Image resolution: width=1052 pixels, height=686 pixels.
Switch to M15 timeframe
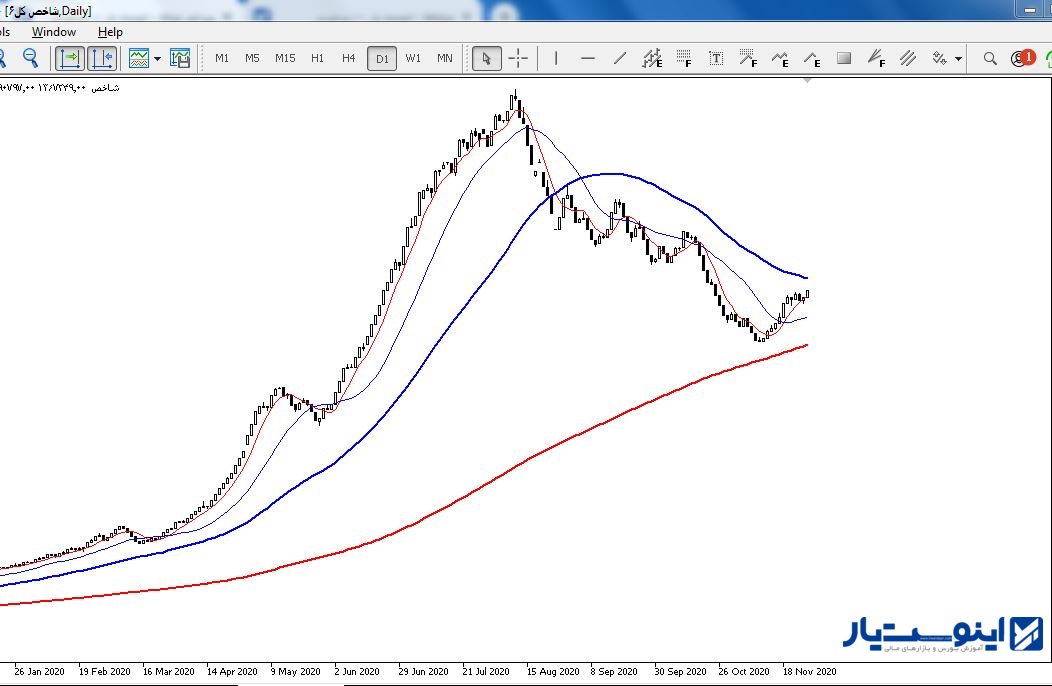click(285, 58)
